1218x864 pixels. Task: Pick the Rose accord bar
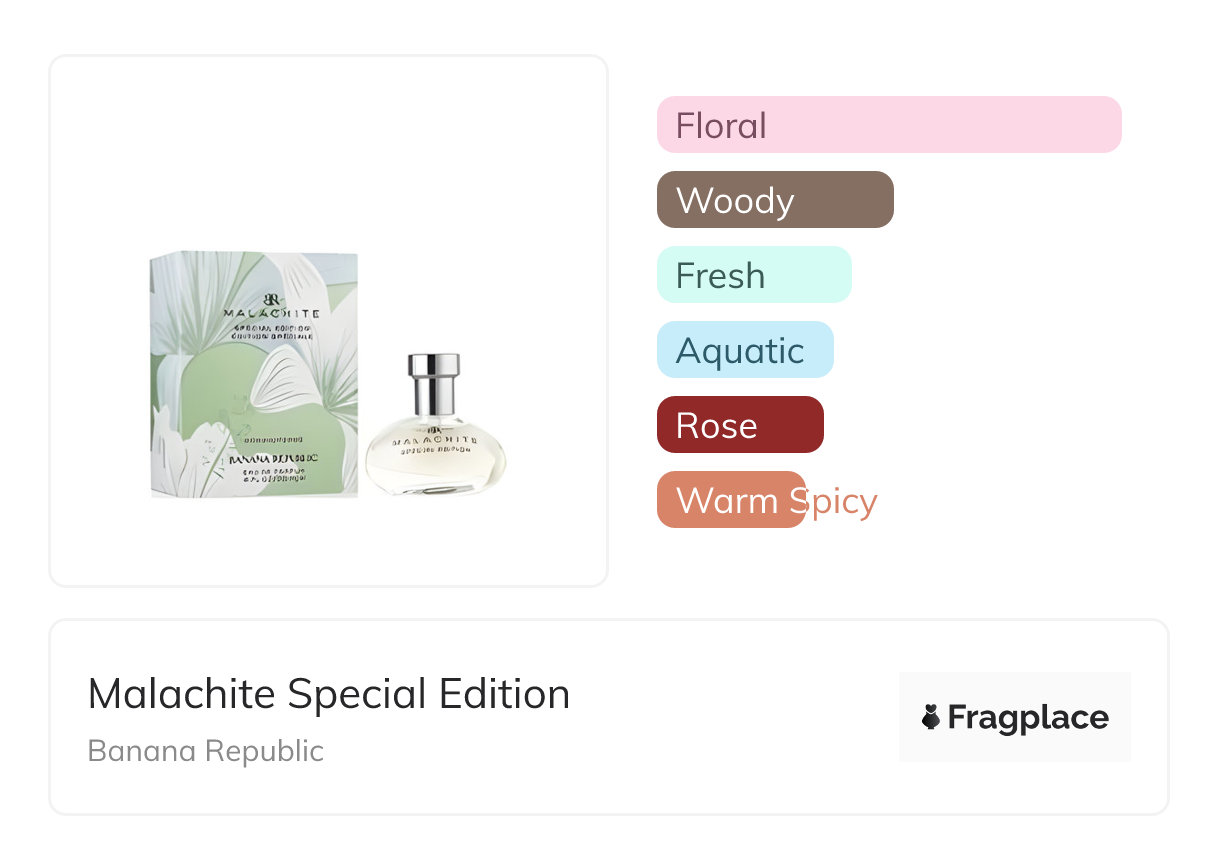coord(739,425)
